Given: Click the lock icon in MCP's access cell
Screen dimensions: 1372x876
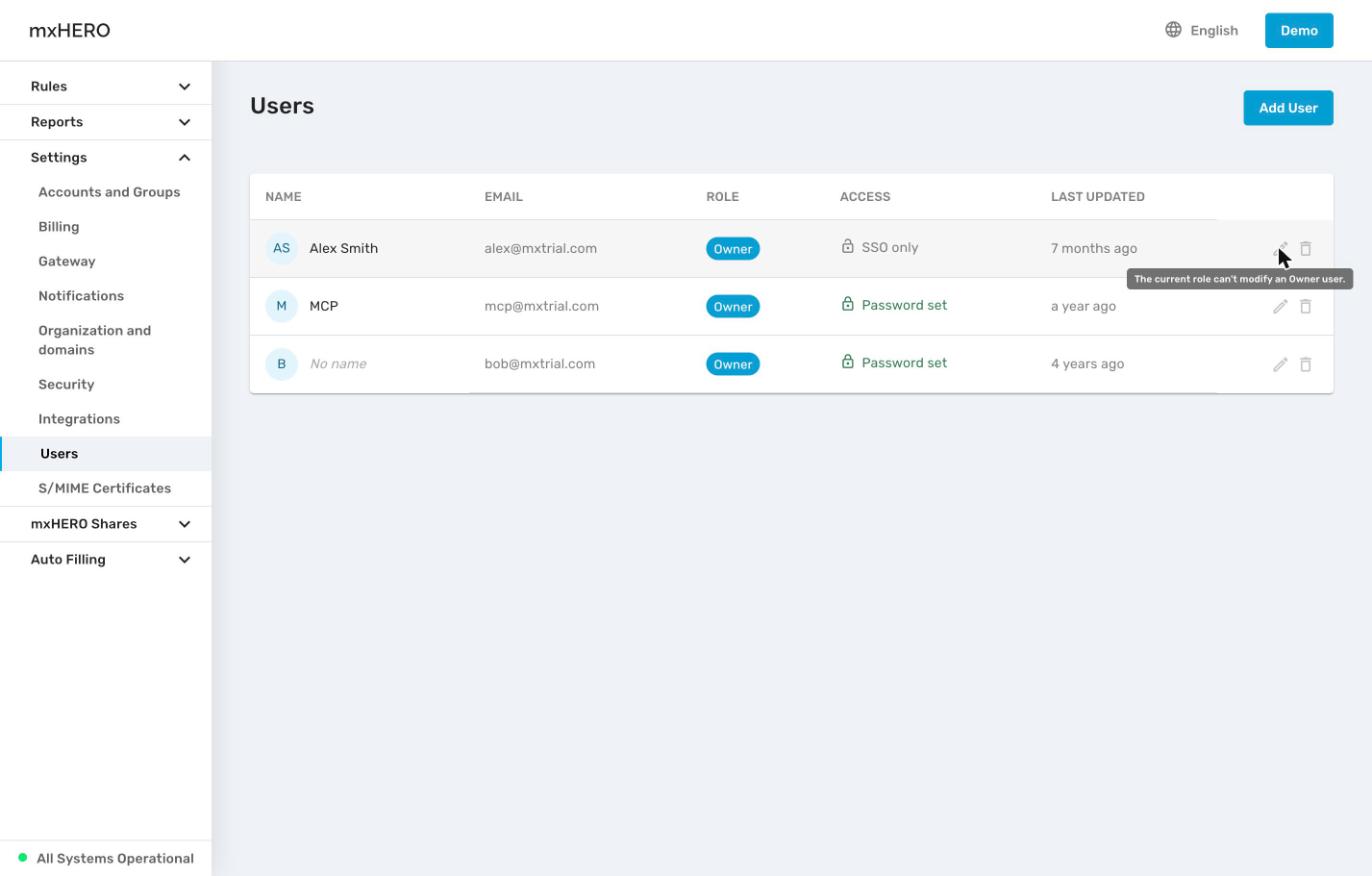Looking at the screenshot, I should coord(847,305).
